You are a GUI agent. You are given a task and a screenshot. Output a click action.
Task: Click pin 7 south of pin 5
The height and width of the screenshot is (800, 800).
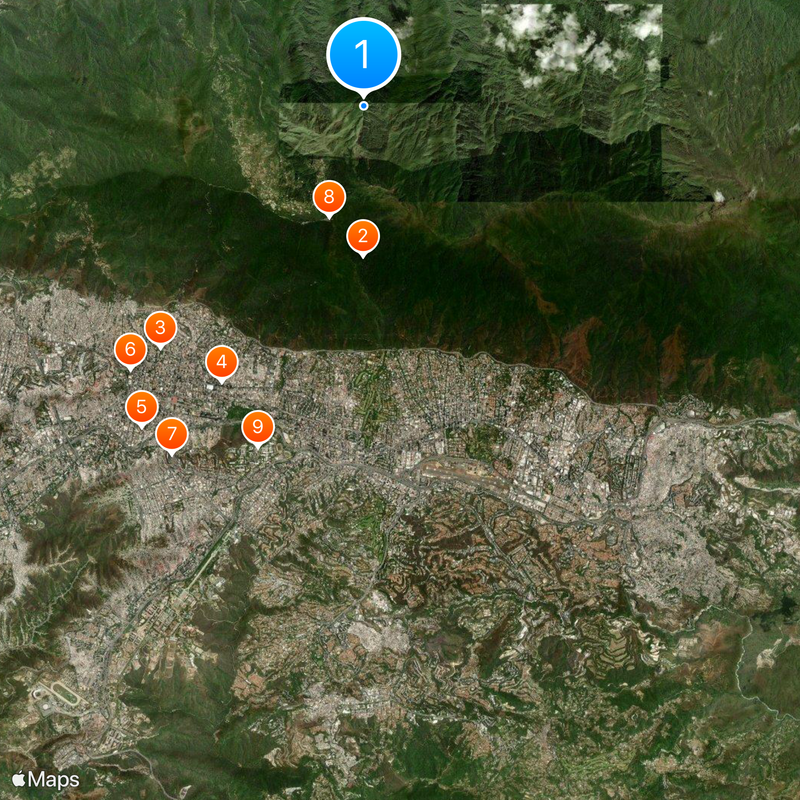pos(171,432)
